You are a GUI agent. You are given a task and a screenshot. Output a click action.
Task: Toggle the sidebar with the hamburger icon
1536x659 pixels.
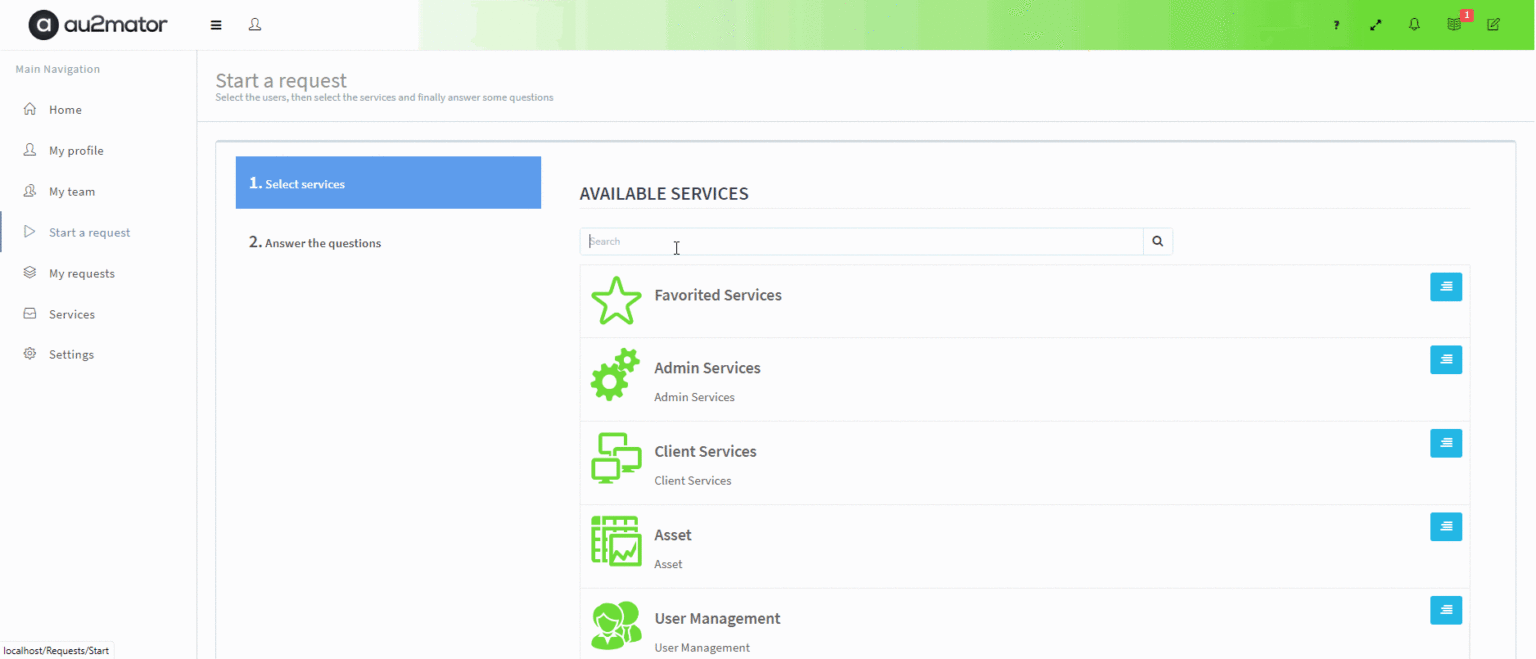tap(215, 24)
